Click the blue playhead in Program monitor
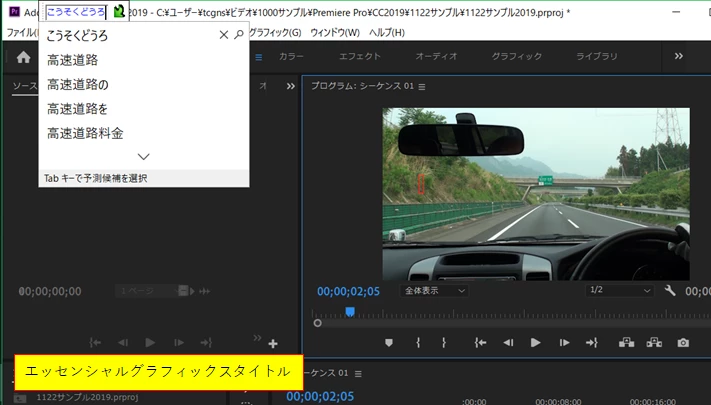Image resolution: width=711 pixels, height=405 pixels. 350,312
